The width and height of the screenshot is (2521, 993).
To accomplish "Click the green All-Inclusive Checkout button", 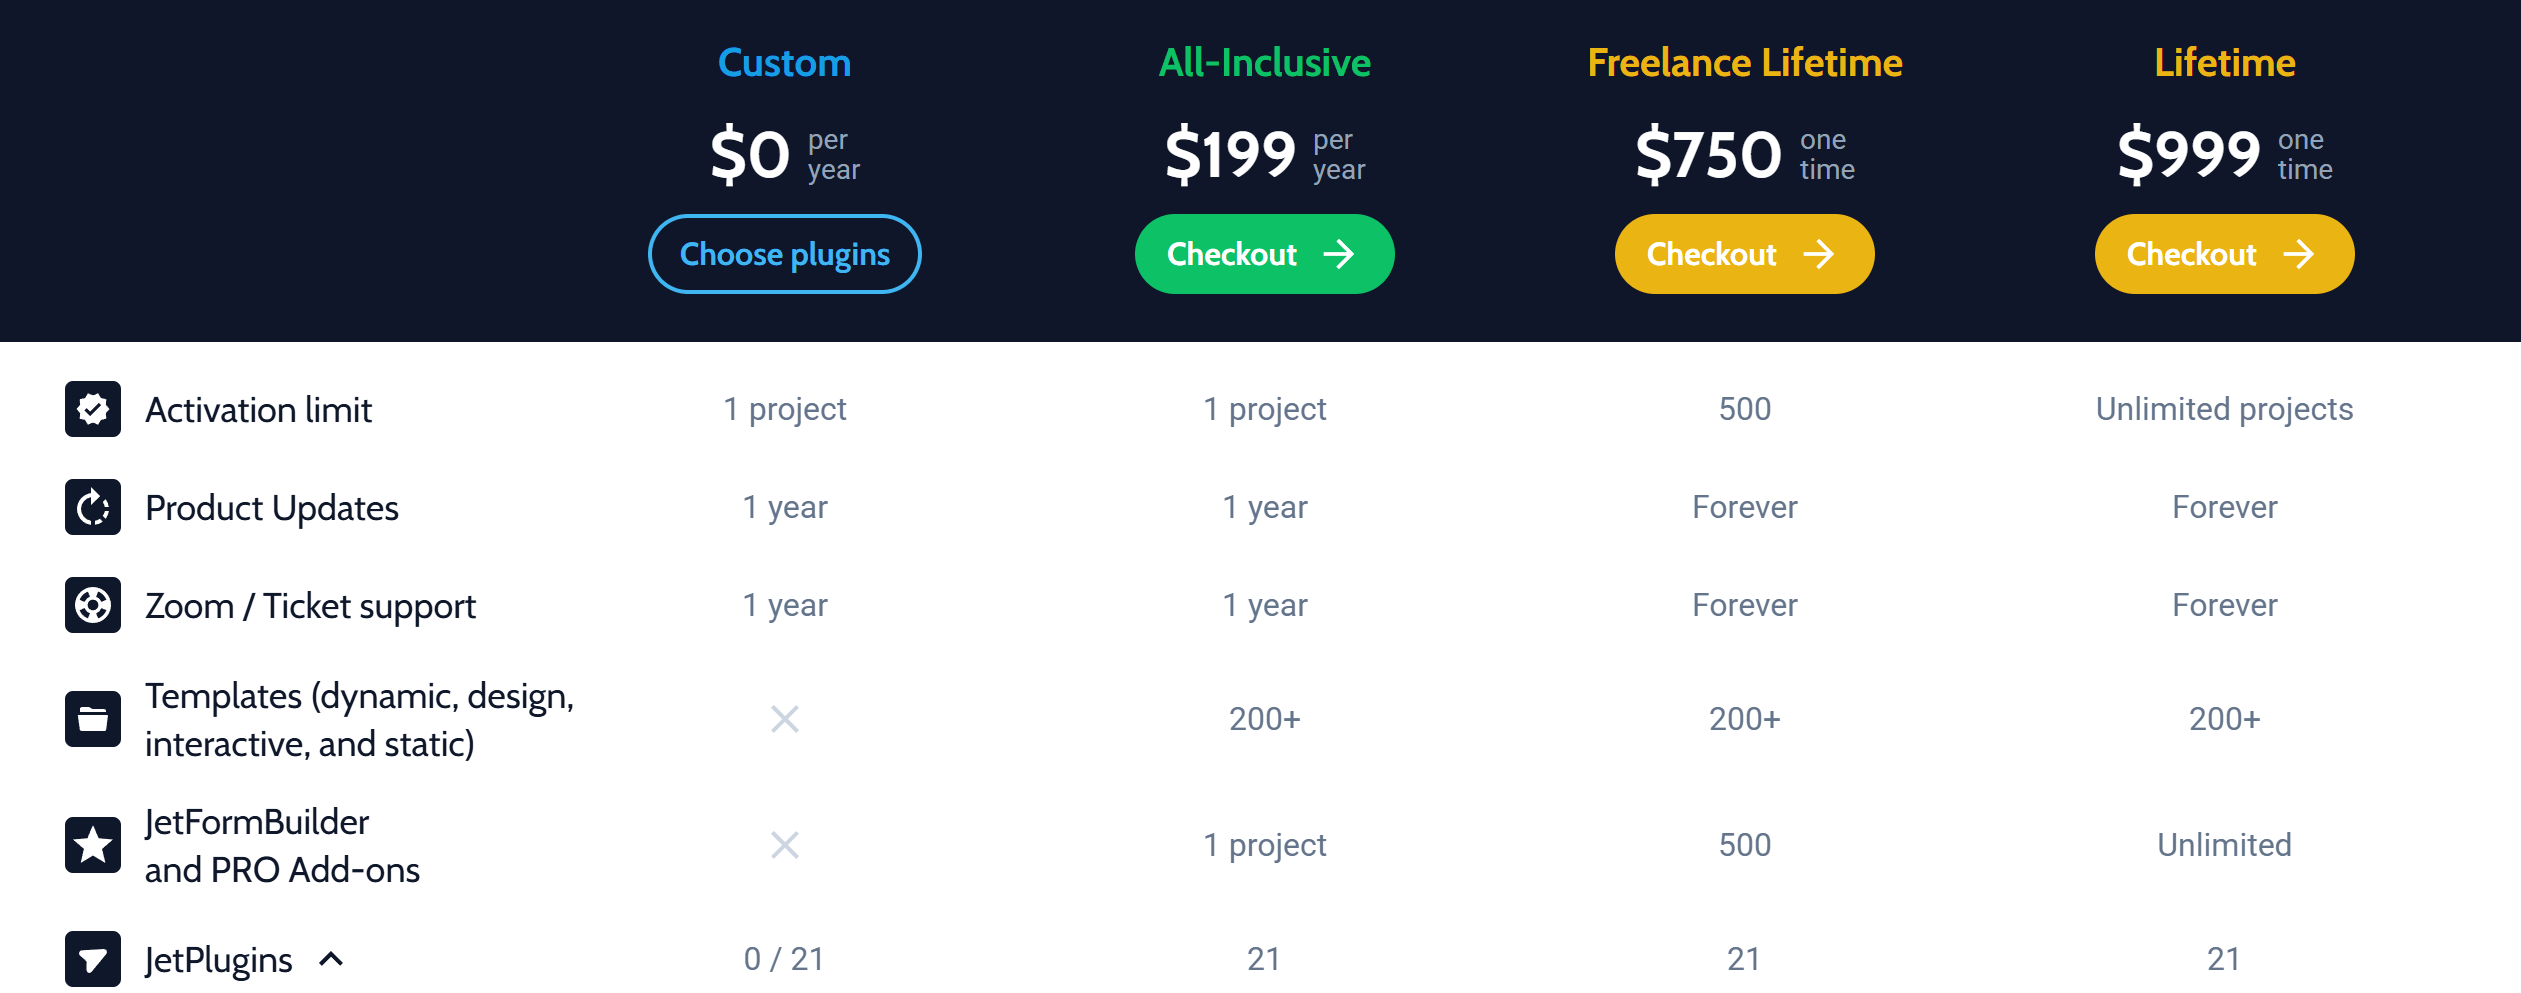I will 1264,254.
